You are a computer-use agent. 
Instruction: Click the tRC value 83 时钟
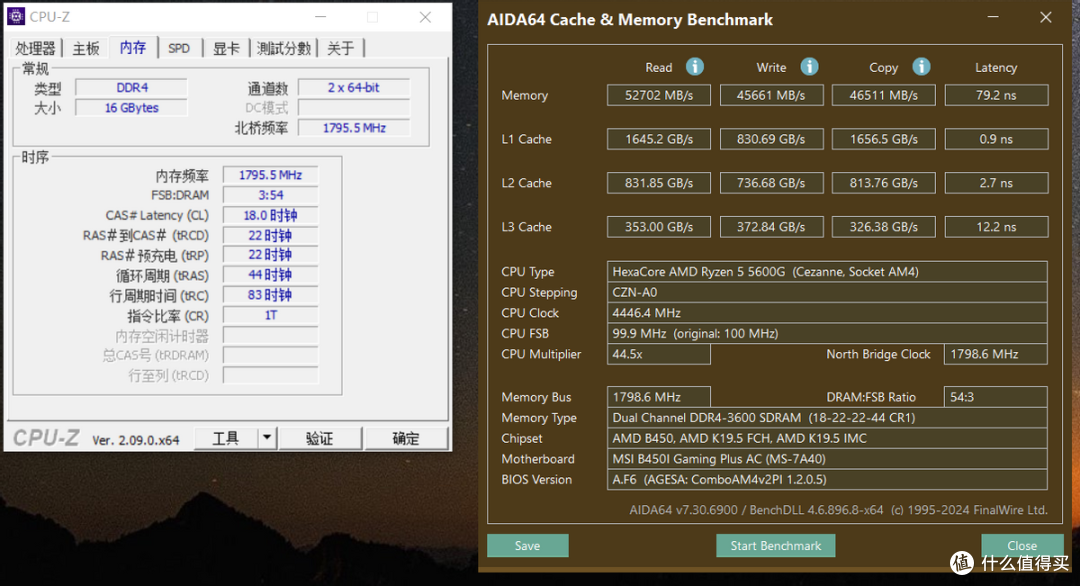(x=271, y=295)
